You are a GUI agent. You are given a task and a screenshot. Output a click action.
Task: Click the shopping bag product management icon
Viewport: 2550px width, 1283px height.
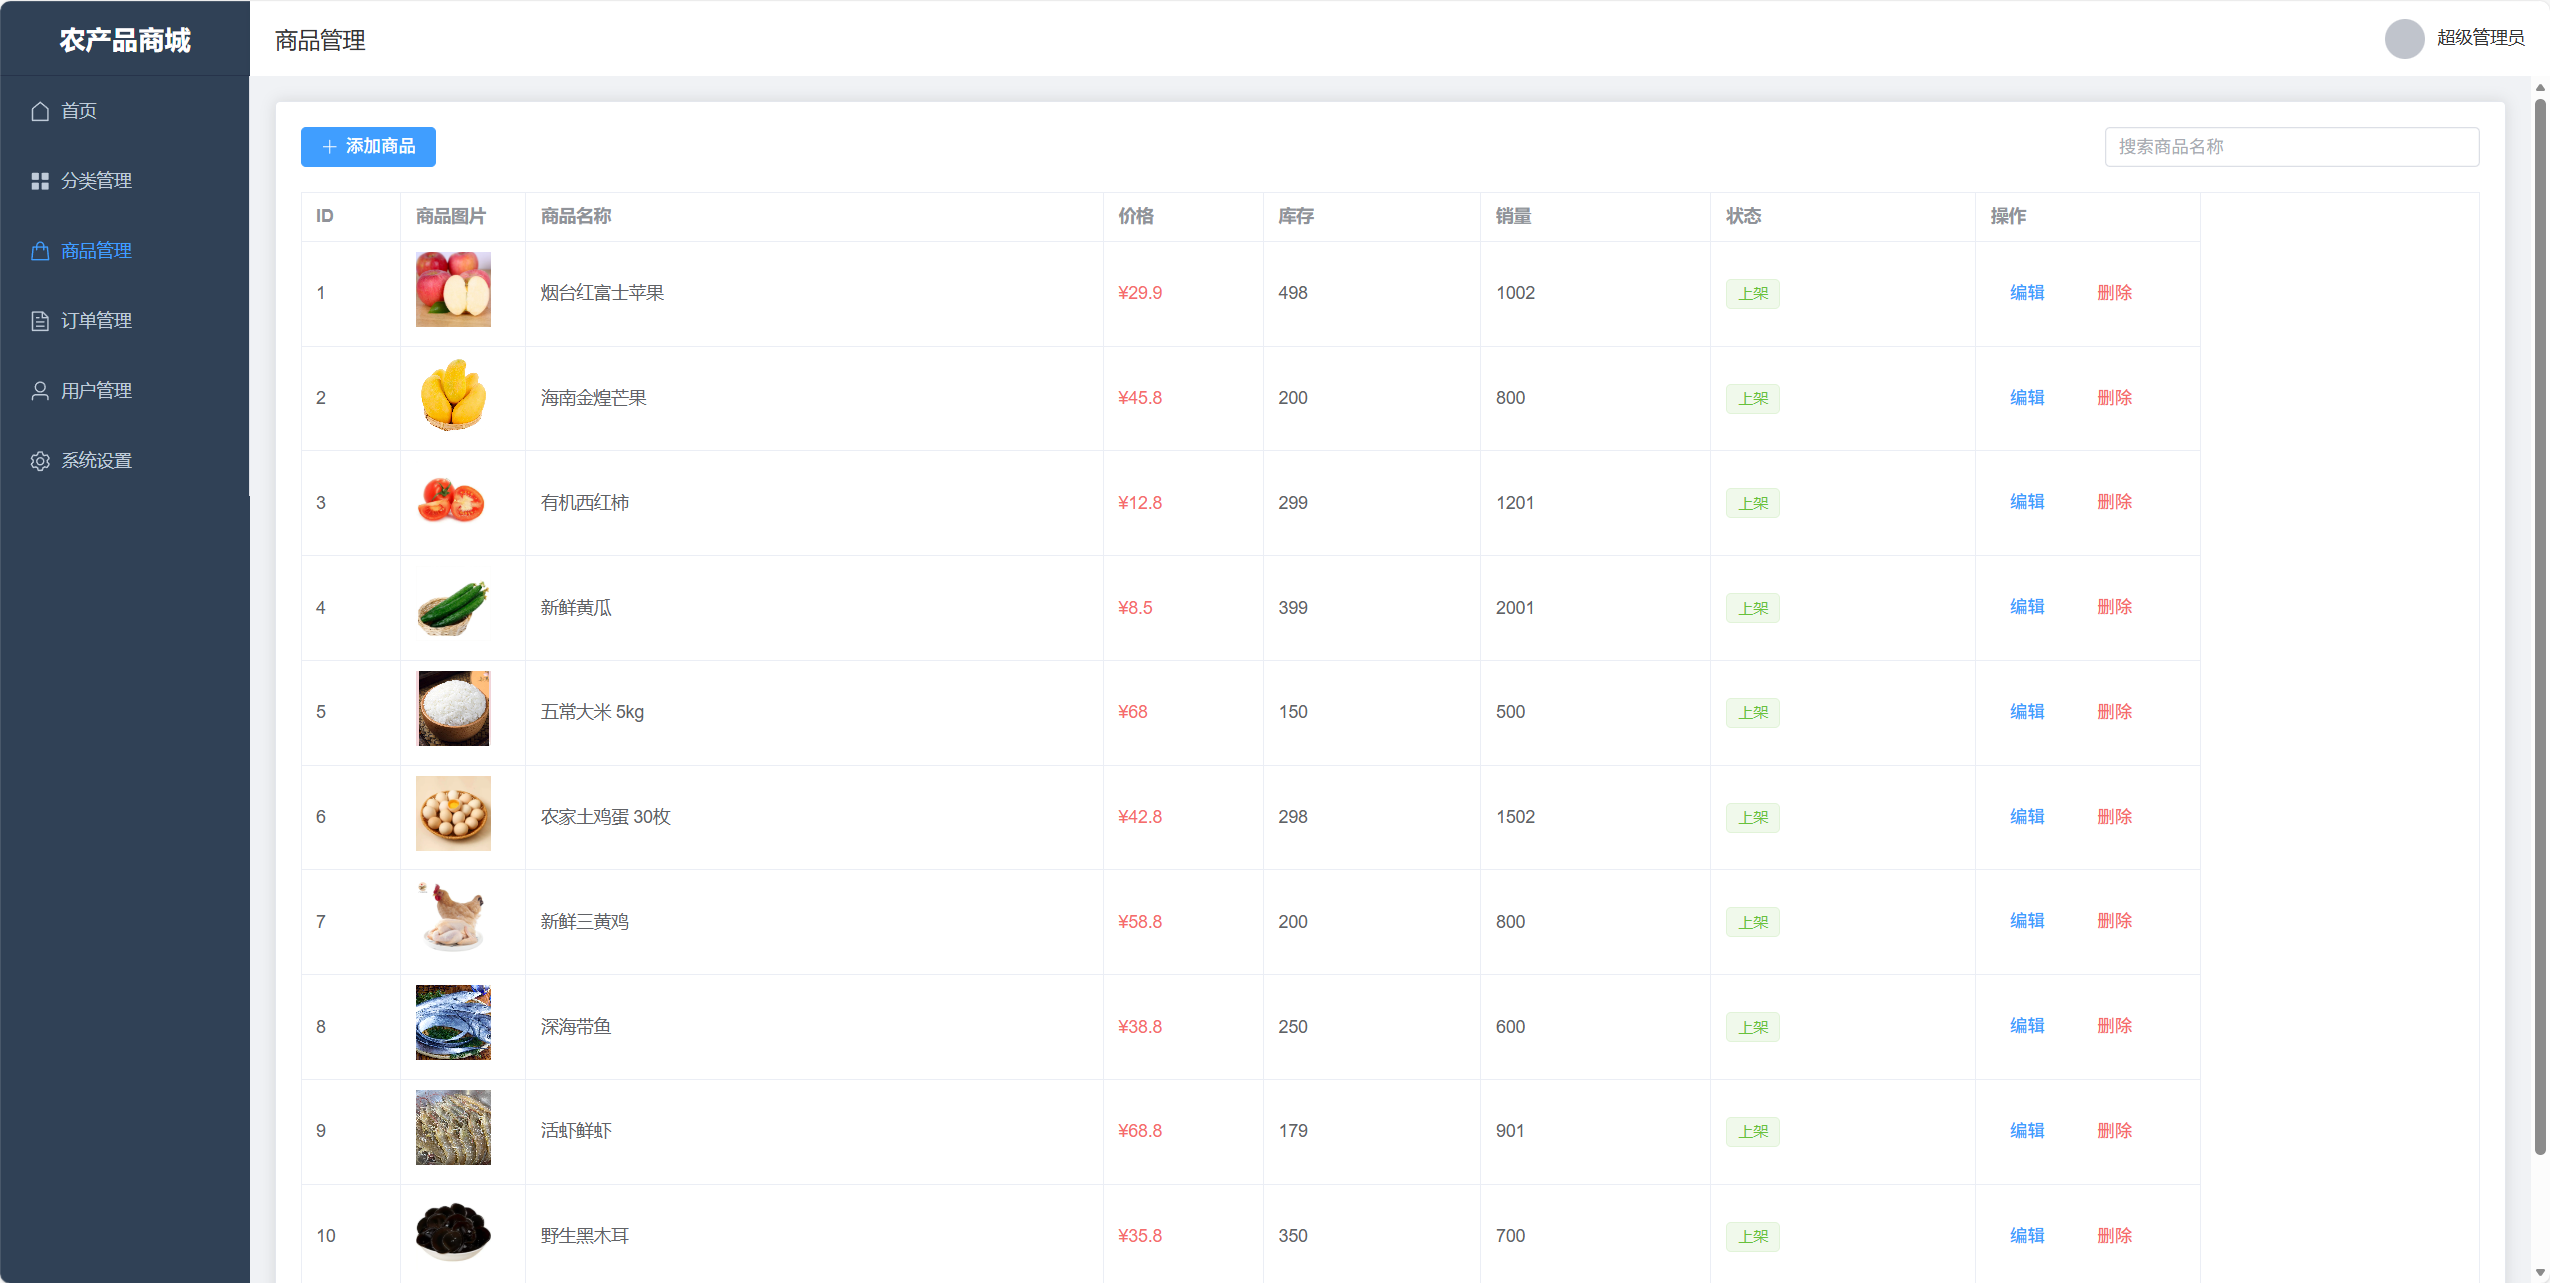coord(40,251)
